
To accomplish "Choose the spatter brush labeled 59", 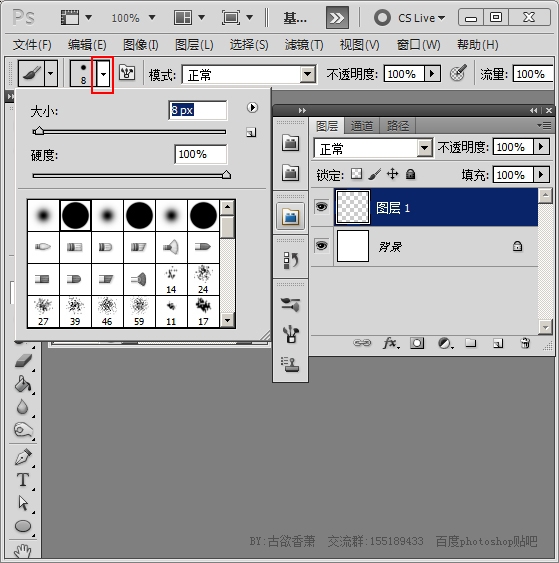I will [139, 311].
